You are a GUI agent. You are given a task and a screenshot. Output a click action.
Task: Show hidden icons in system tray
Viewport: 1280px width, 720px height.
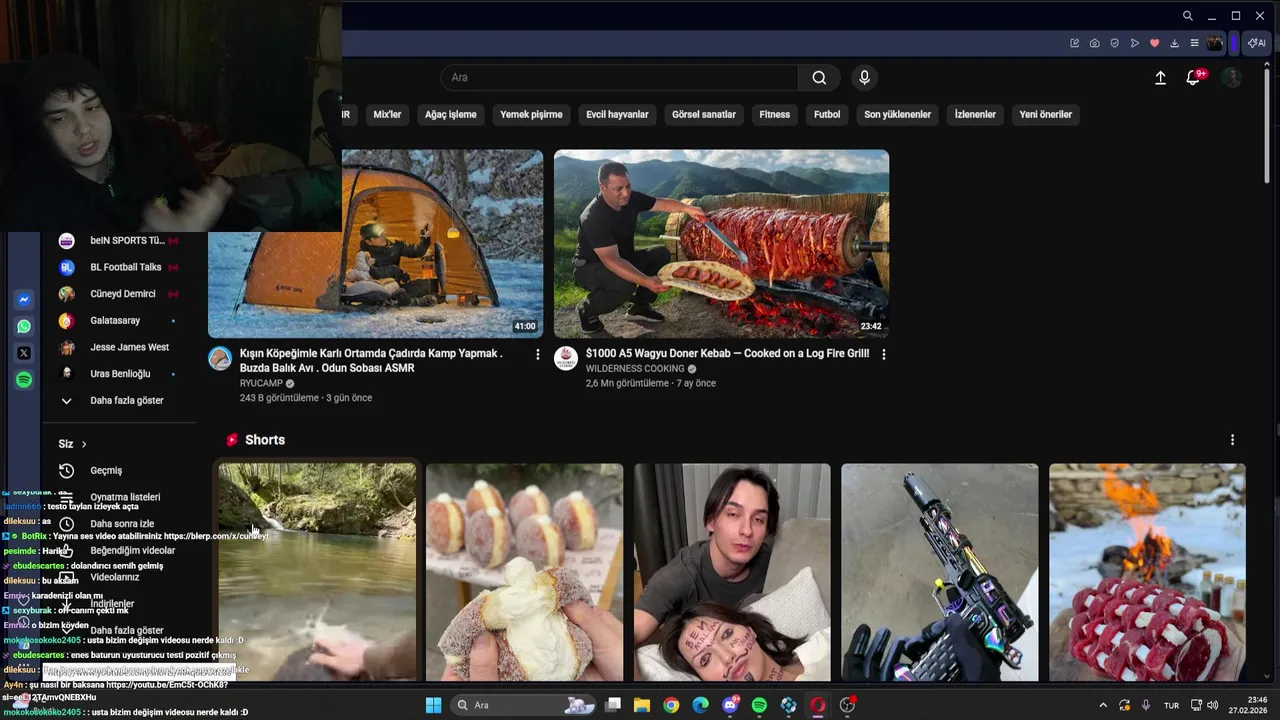[x=1103, y=706]
